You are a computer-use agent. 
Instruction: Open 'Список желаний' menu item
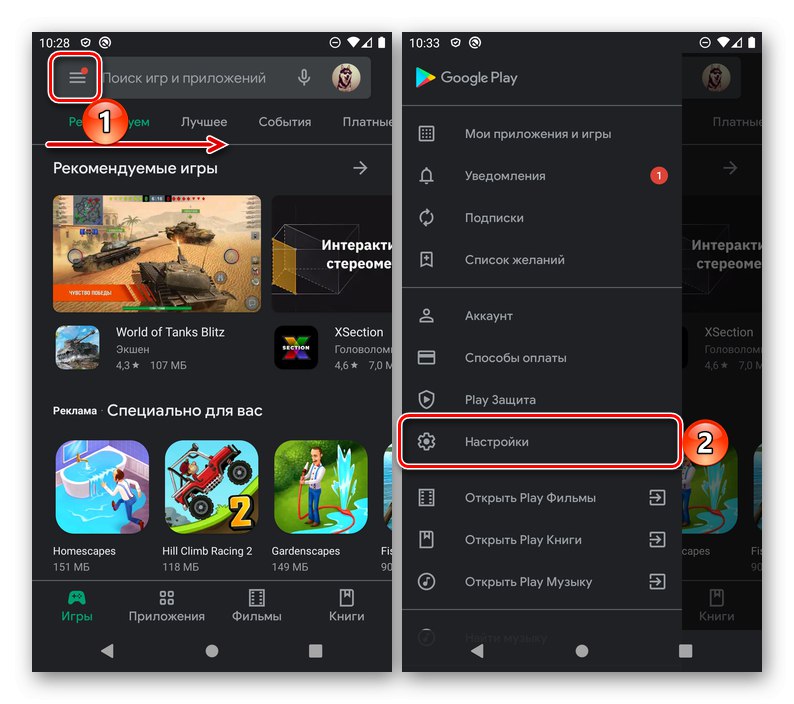542,260
